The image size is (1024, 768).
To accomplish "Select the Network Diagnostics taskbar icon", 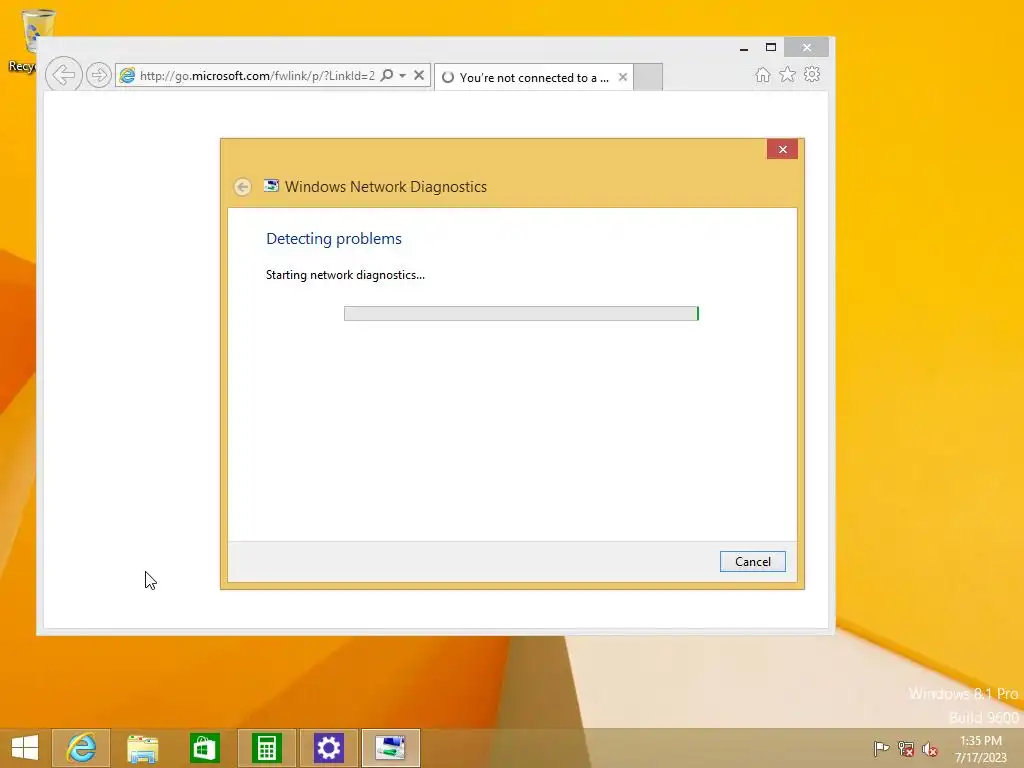I will click(391, 748).
